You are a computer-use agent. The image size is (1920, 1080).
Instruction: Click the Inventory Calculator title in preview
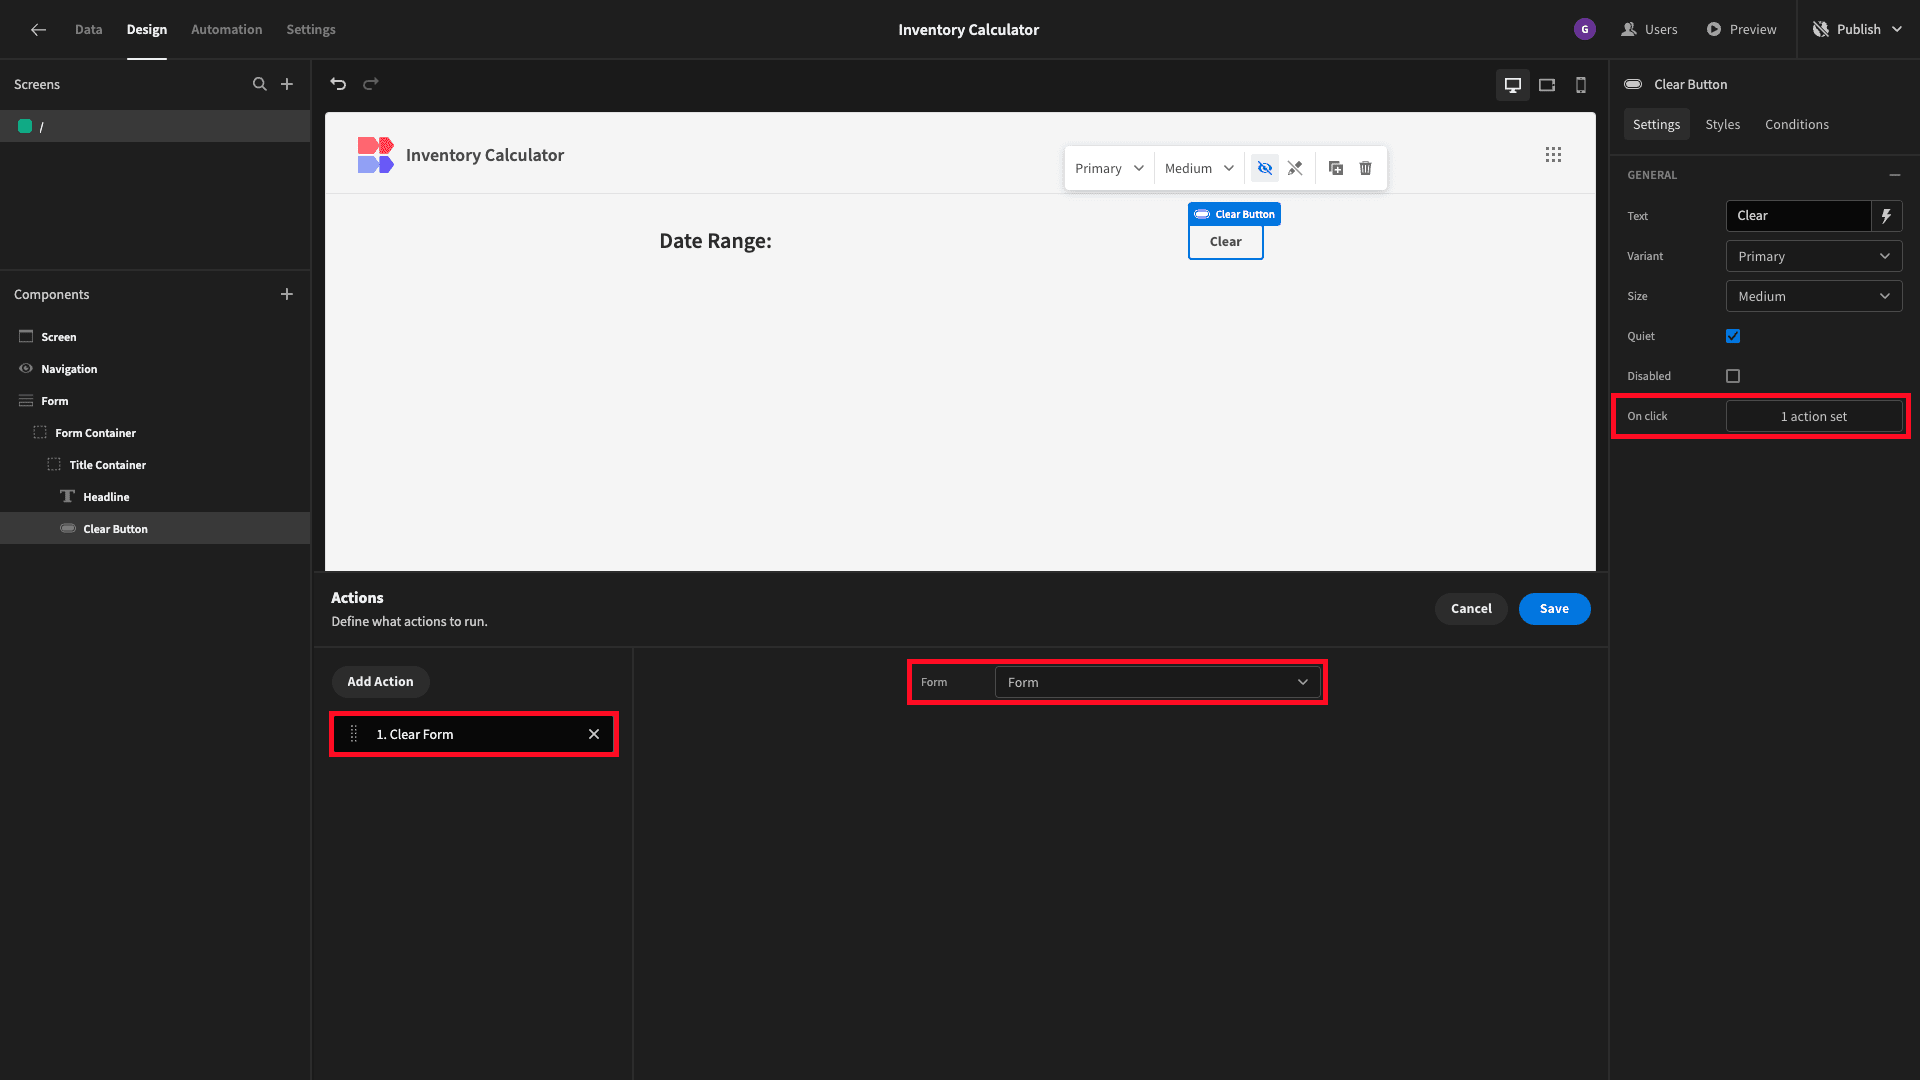point(484,155)
